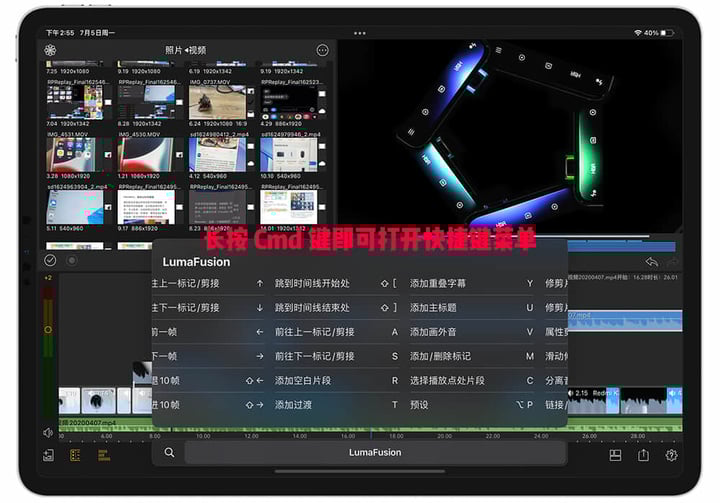The height and width of the screenshot is (503, 720).
Task: Adjust the yellow audio level handle
Action: pos(48,329)
